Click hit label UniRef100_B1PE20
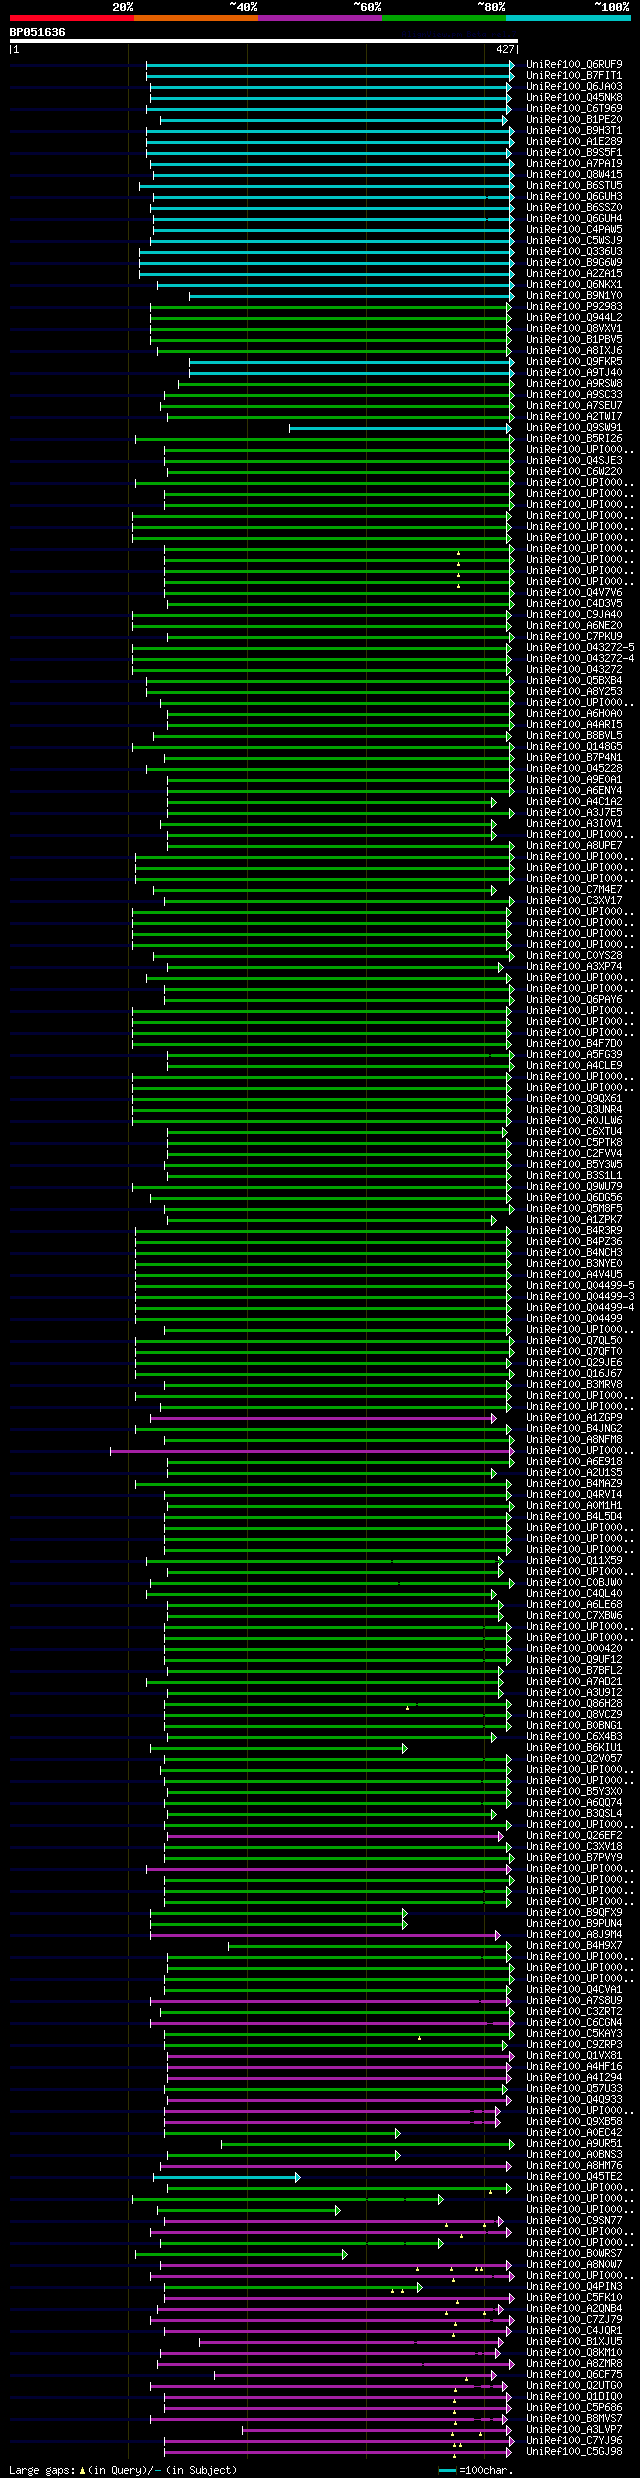 [x=574, y=119]
